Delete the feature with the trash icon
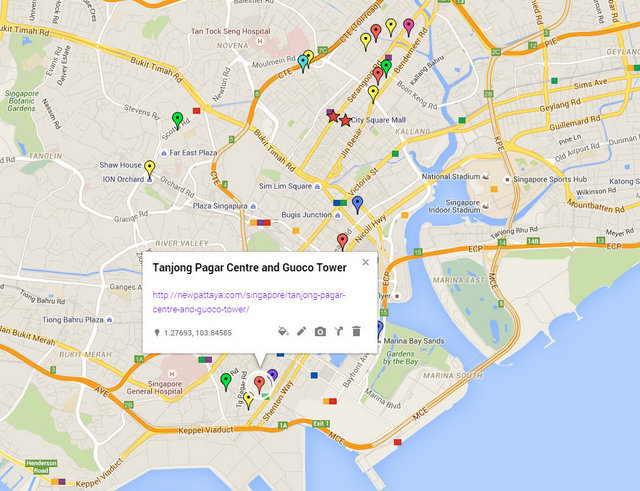Viewport: 640px width, 491px height. click(x=356, y=331)
